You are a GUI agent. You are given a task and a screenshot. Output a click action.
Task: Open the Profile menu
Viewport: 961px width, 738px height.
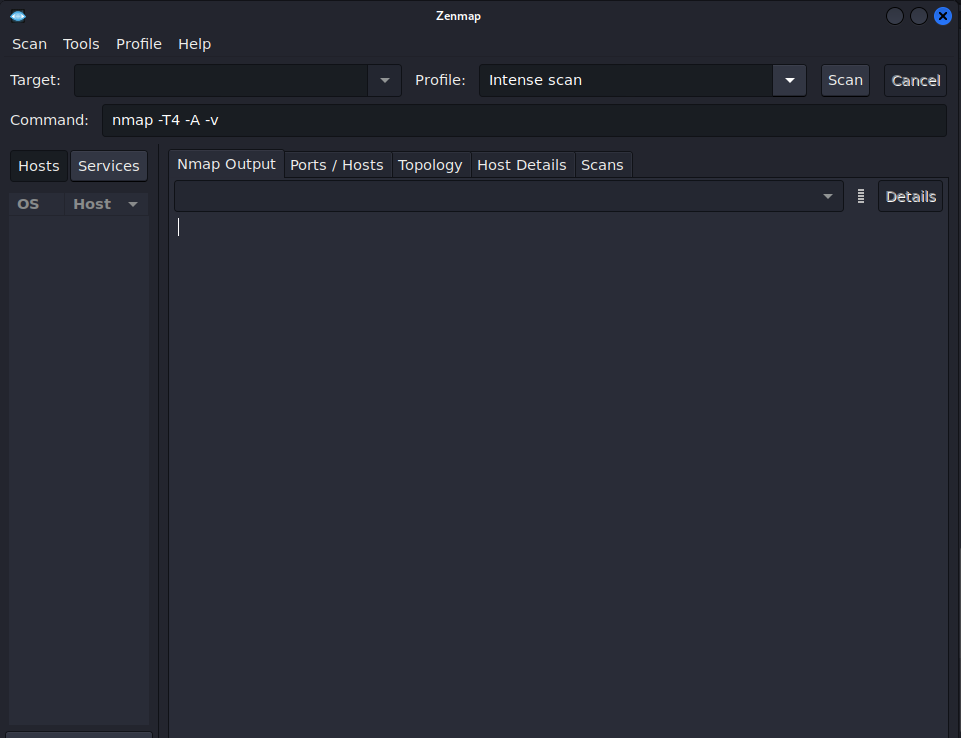click(x=139, y=44)
